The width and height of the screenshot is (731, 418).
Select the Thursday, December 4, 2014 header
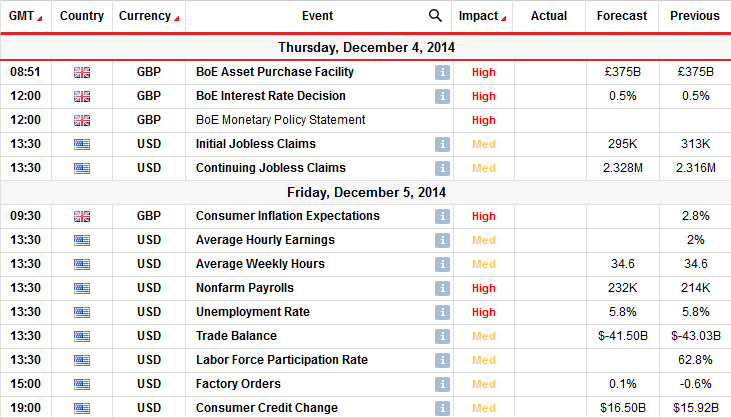tap(366, 48)
